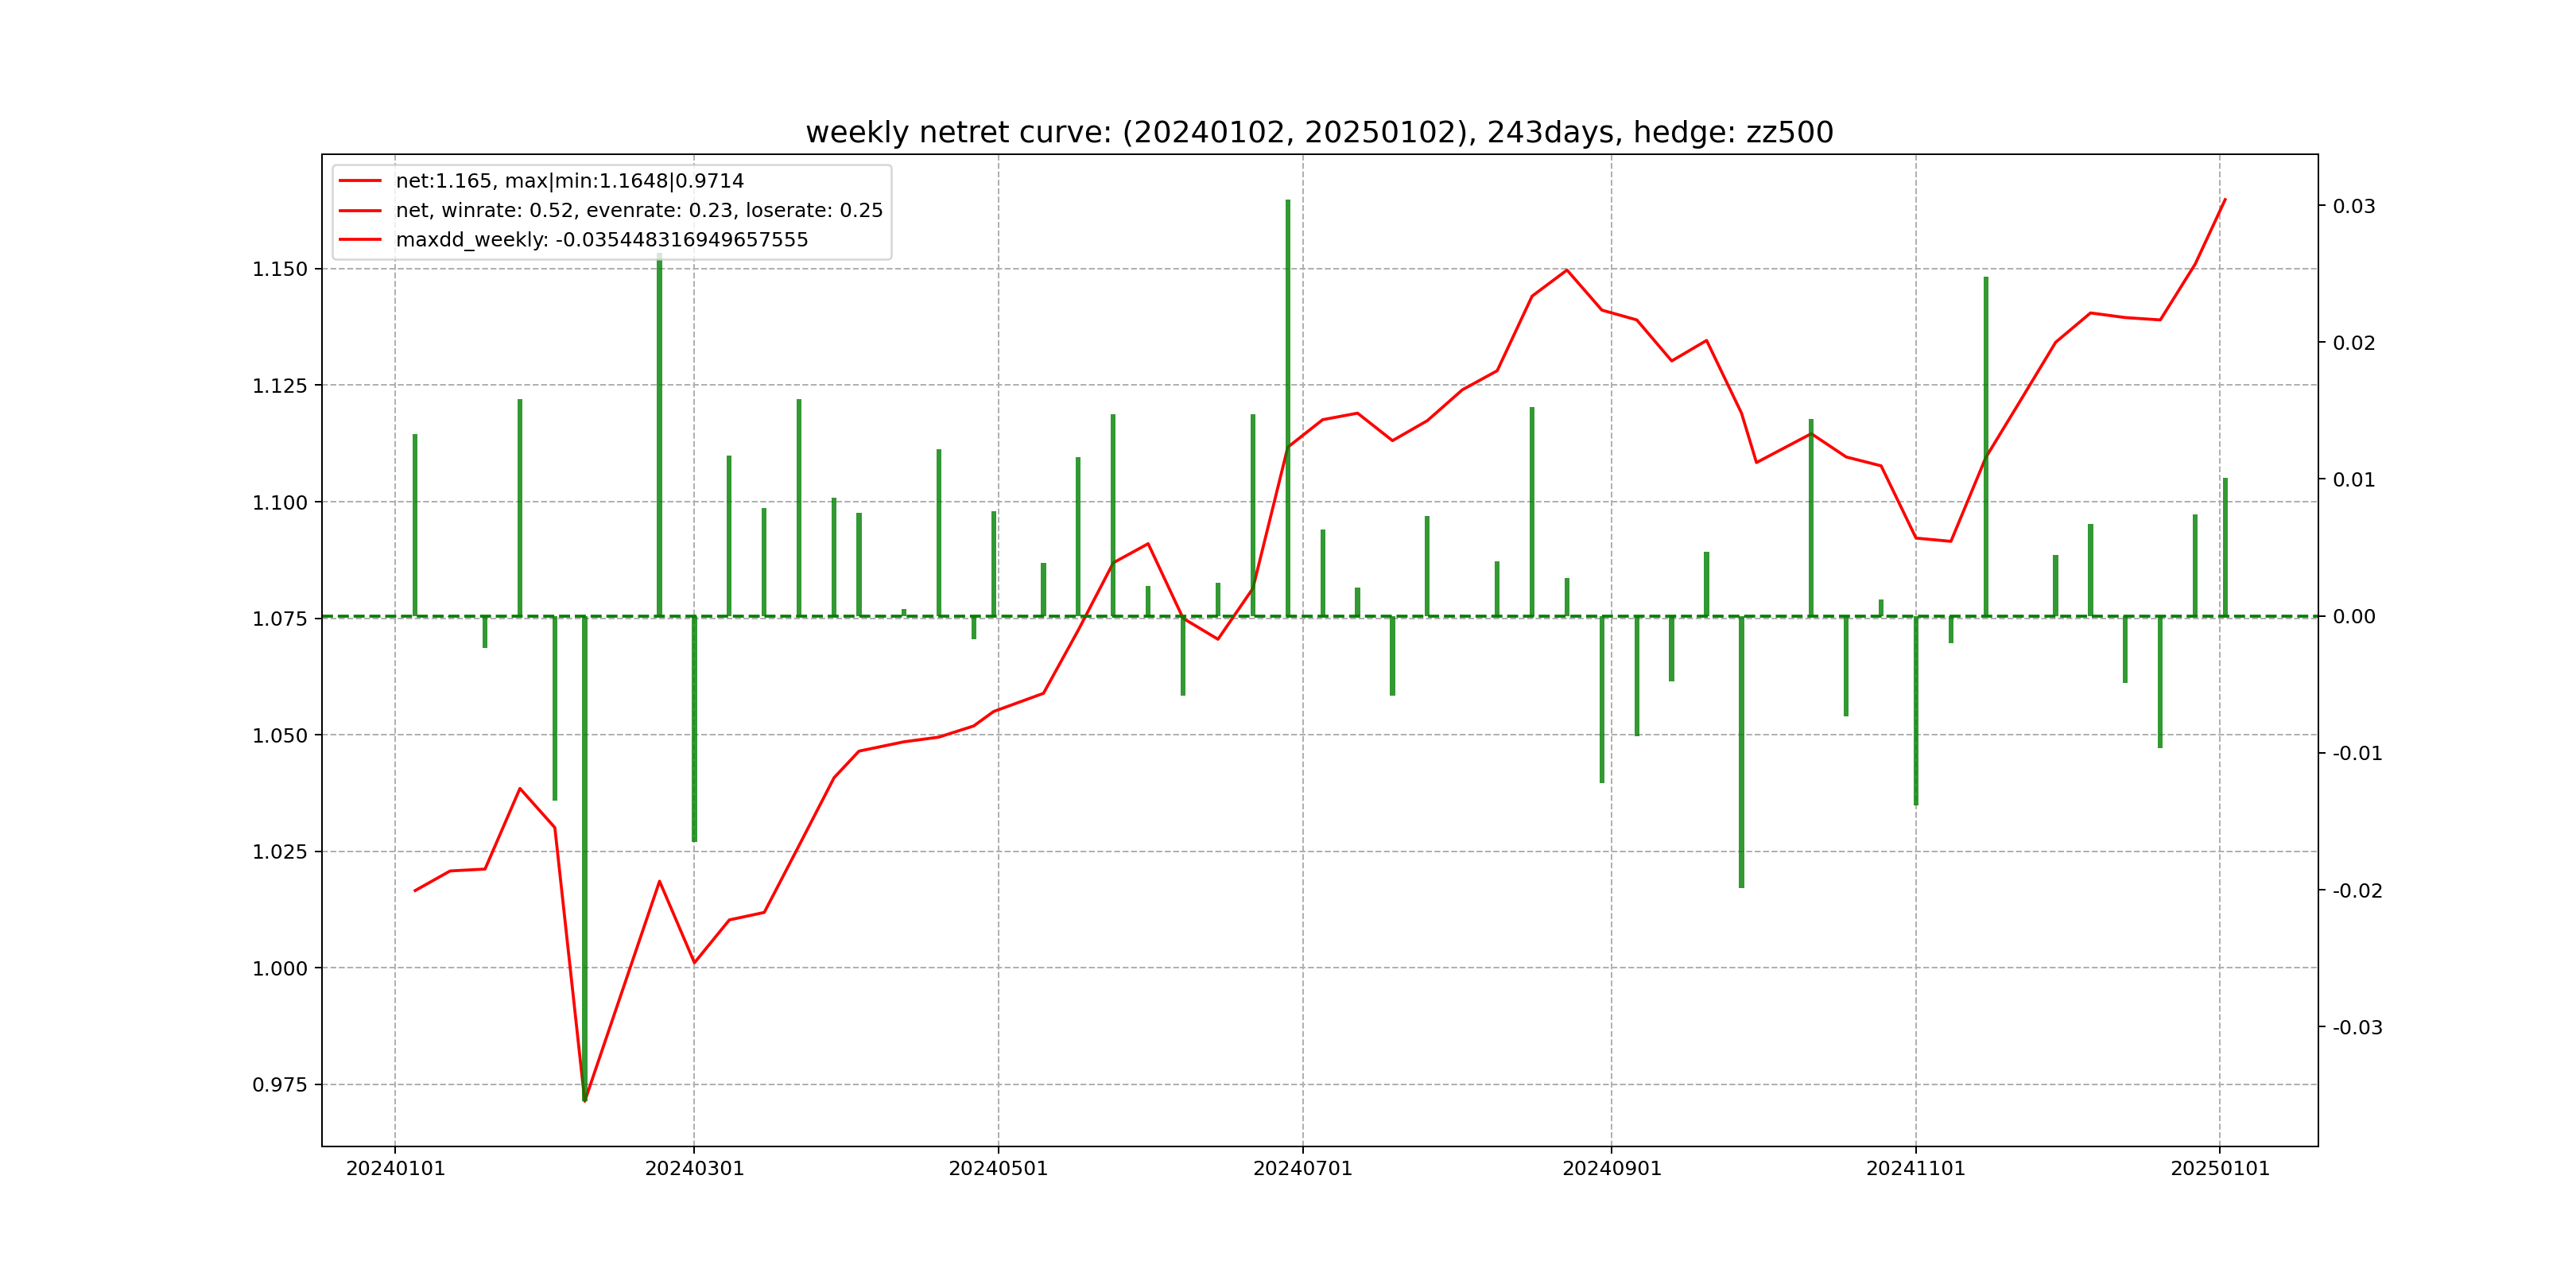This screenshot has width=2576, height=1288.
Task: Click the 20250101 x-axis date label
Action: (x=2220, y=1169)
